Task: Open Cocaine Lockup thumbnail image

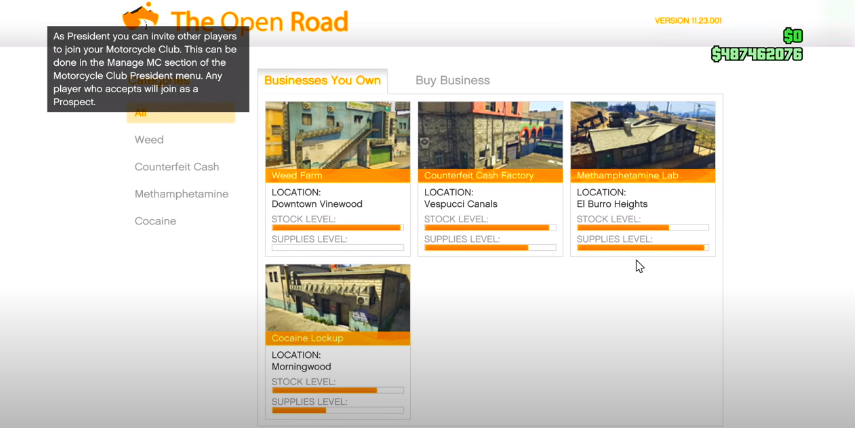Action: point(338,298)
